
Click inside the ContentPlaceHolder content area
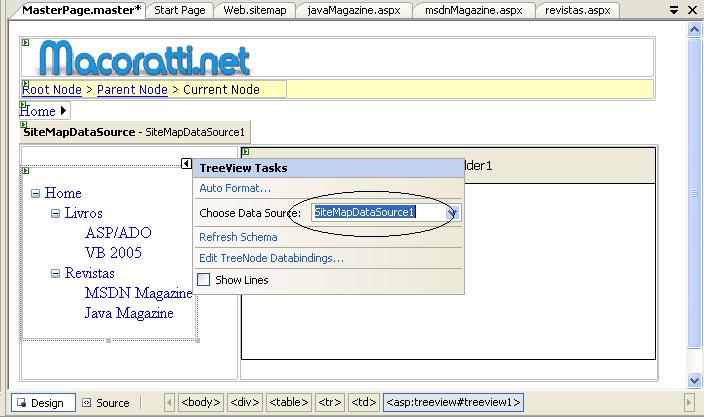448,271
